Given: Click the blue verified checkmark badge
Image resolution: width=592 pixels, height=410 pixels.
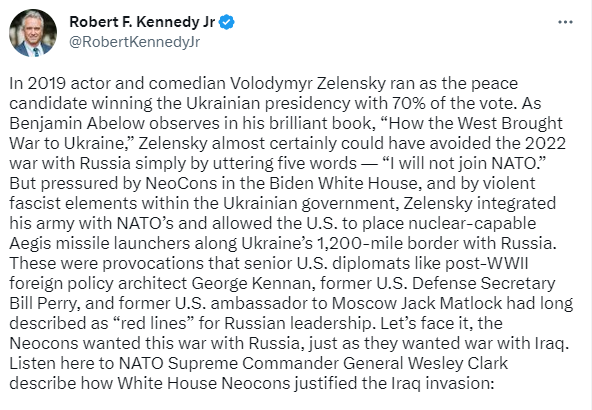Looking at the screenshot, I should [227, 22].
